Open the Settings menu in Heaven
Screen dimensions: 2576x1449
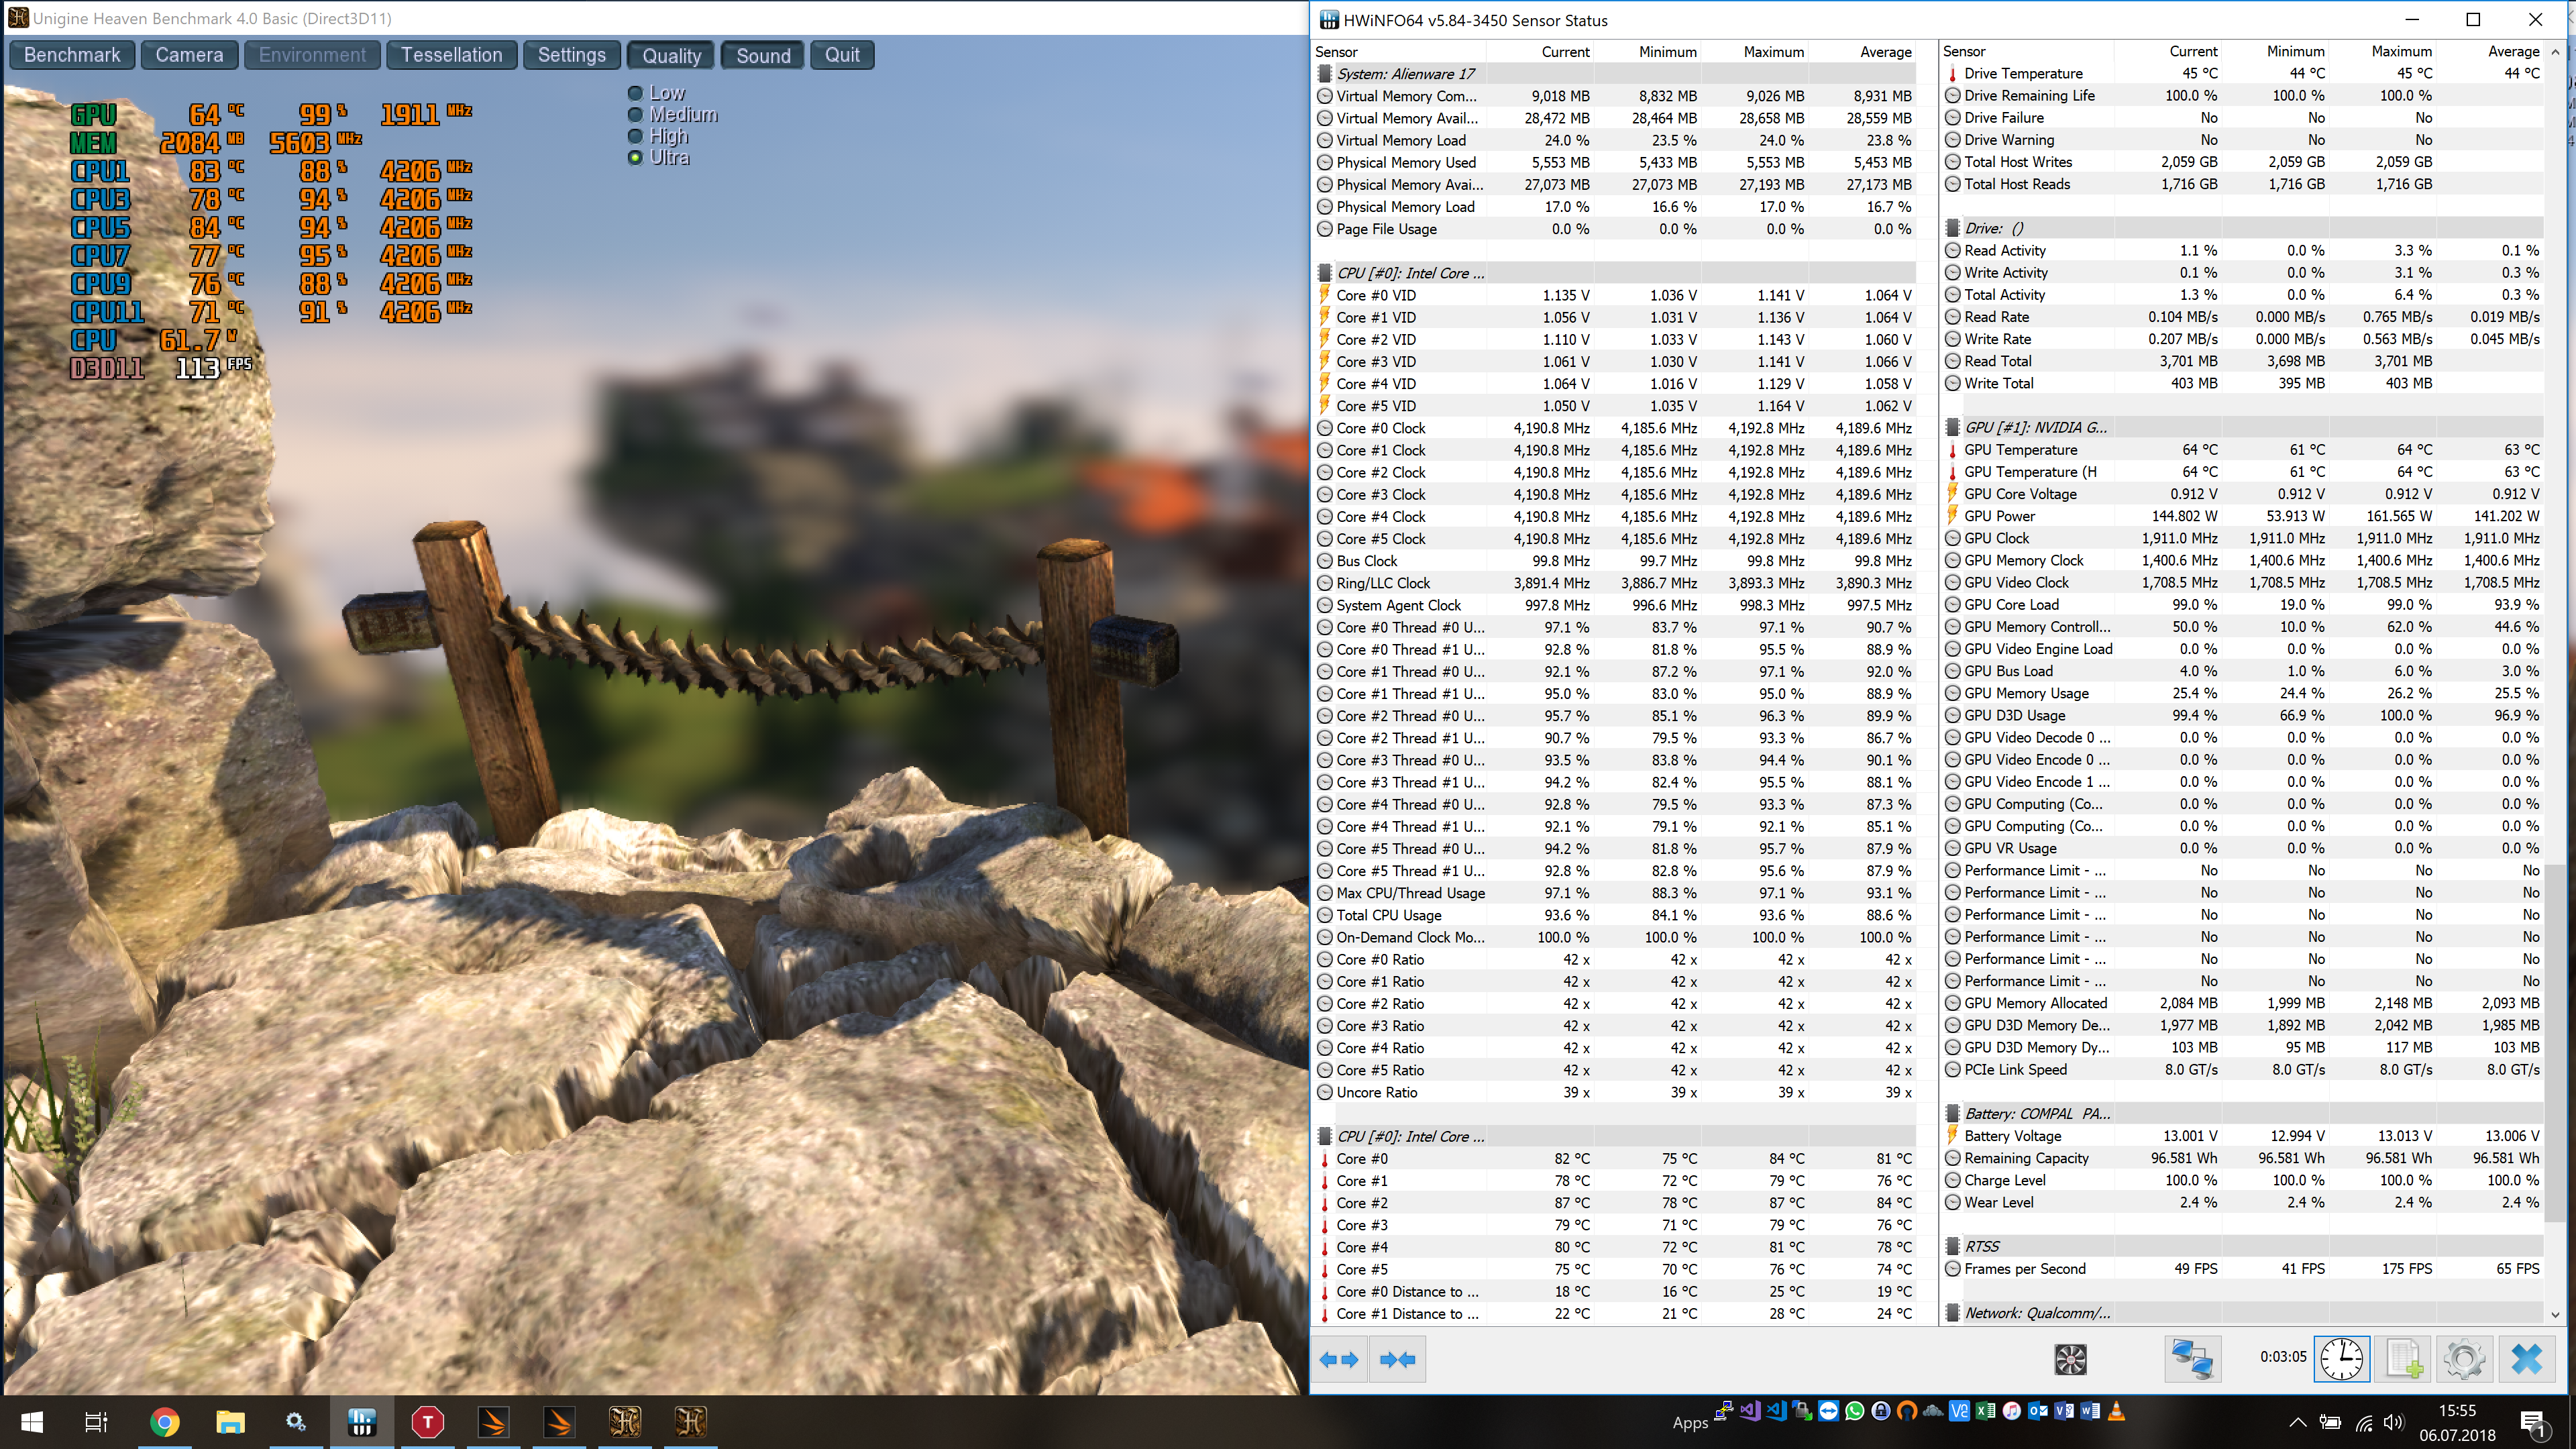click(x=572, y=55)
